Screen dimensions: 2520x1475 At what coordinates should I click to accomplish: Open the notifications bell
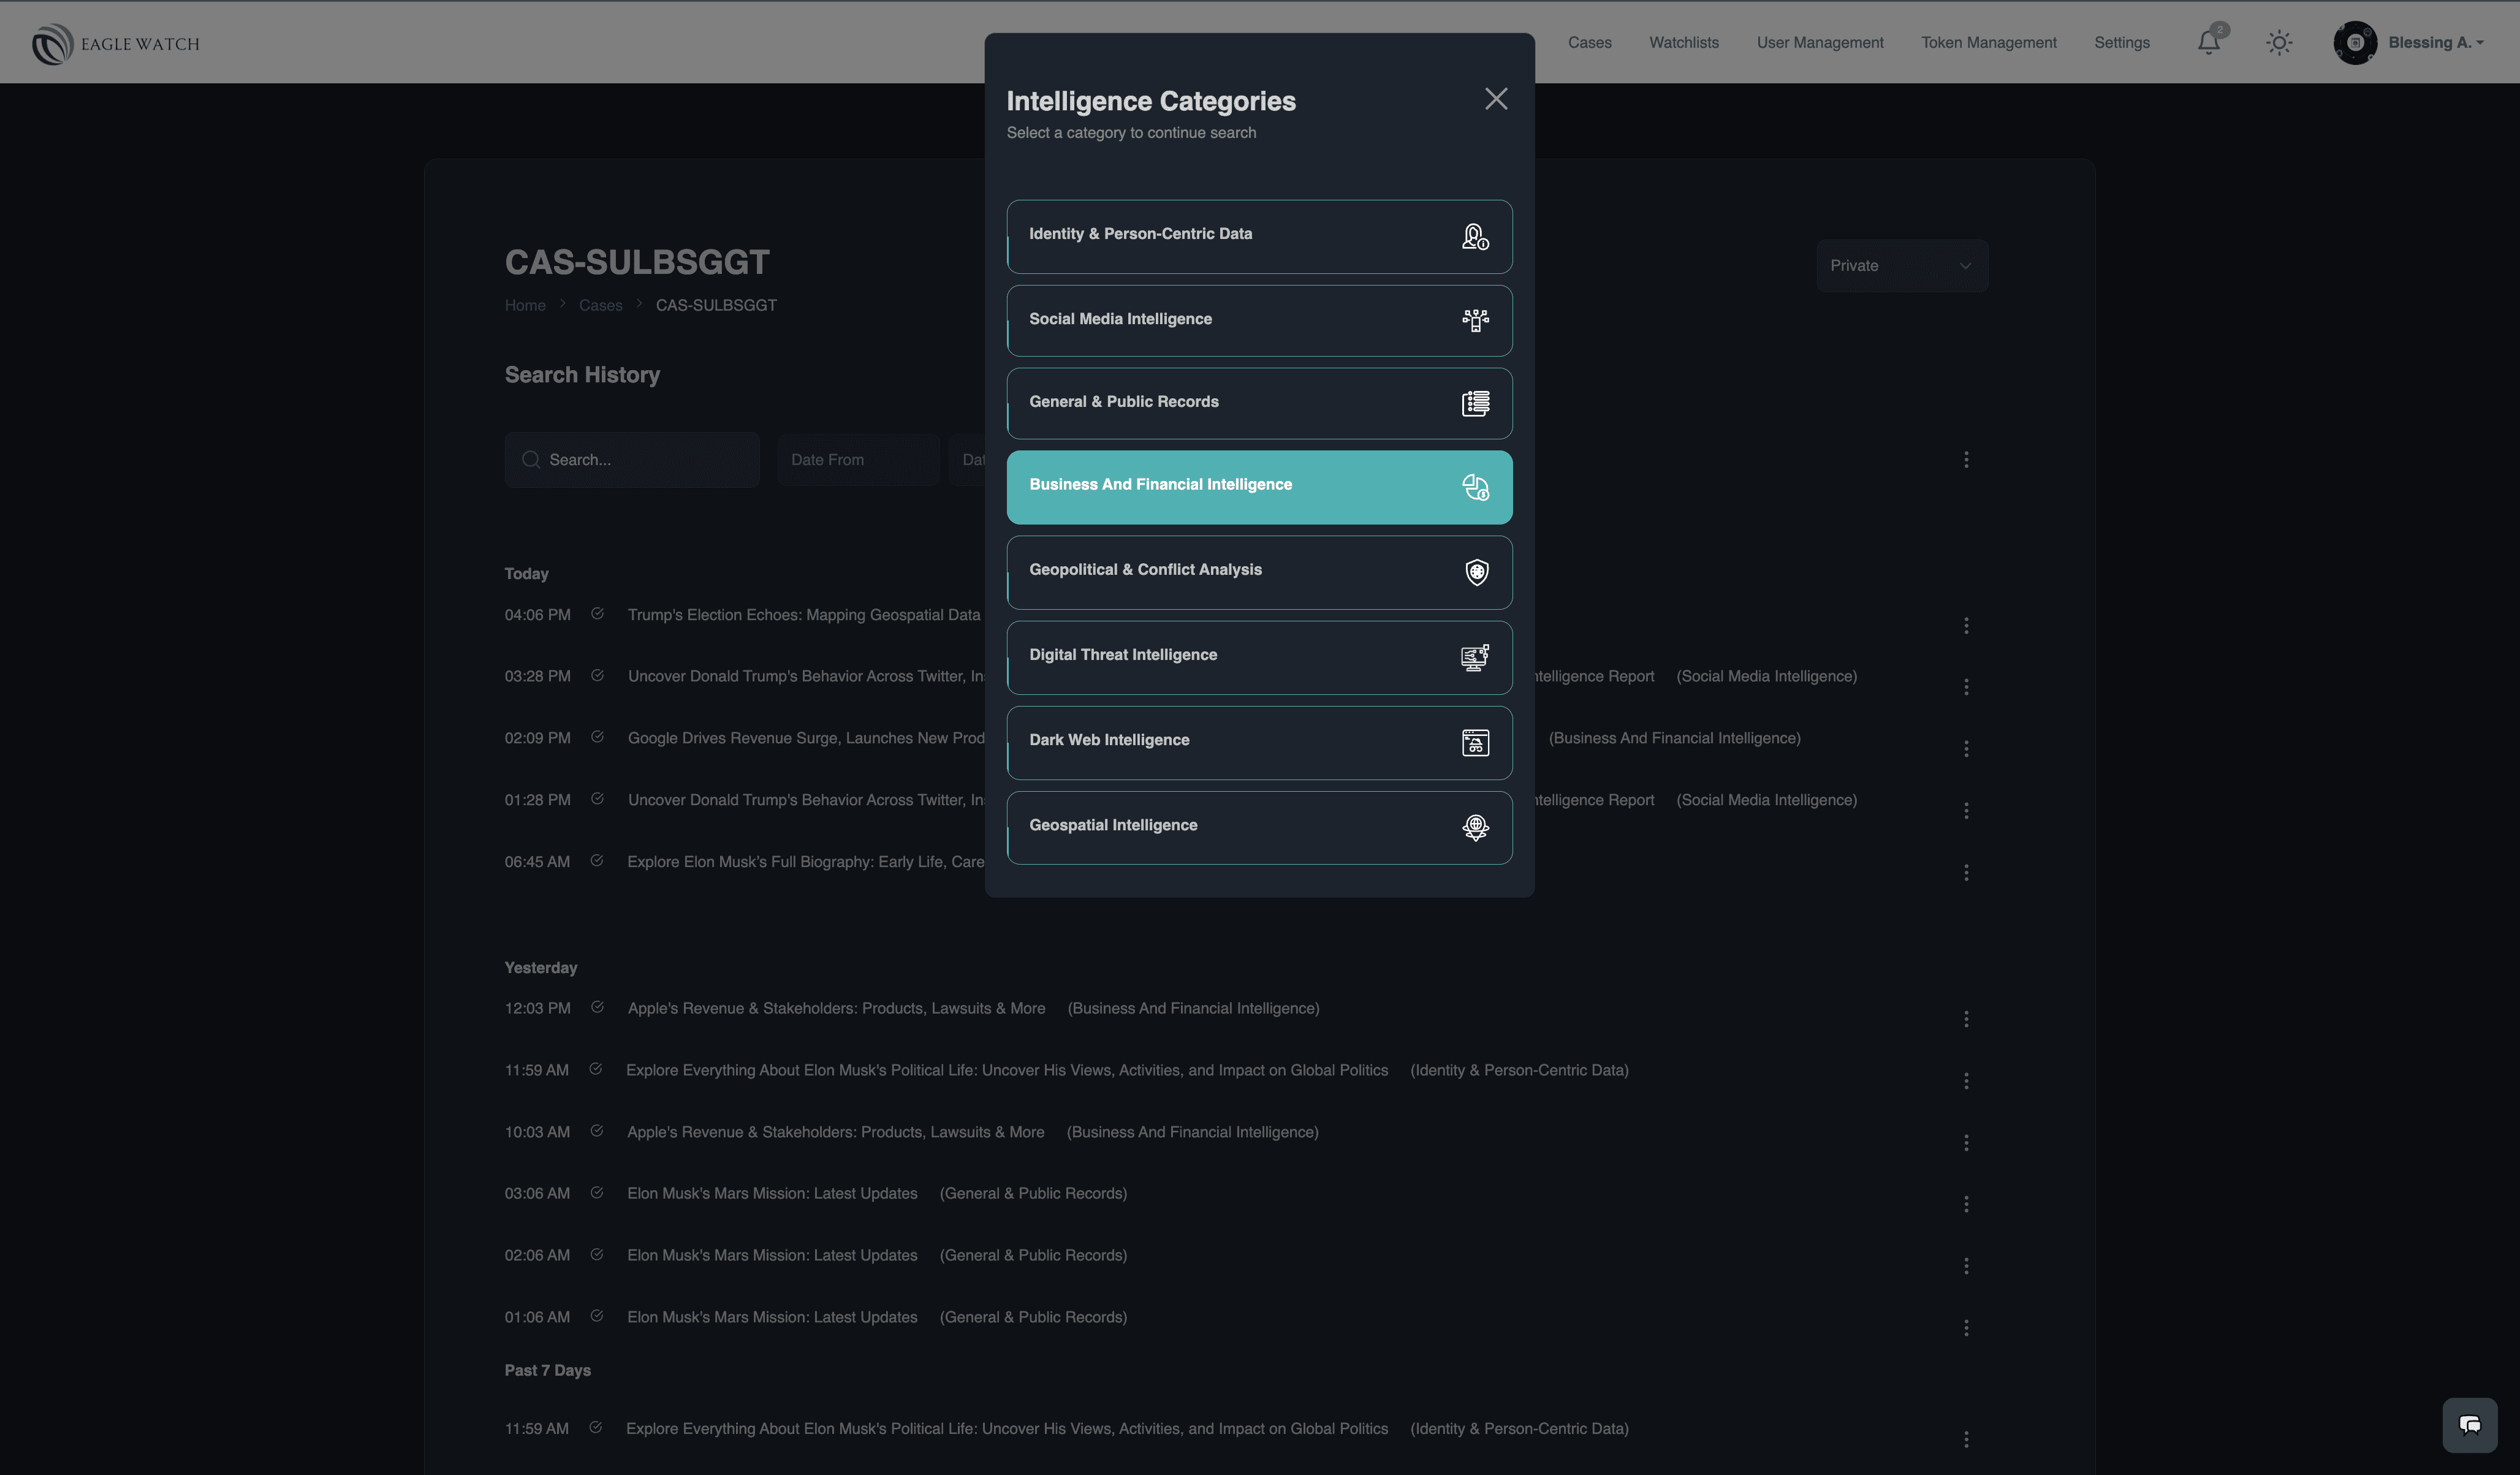(2208, 42)
